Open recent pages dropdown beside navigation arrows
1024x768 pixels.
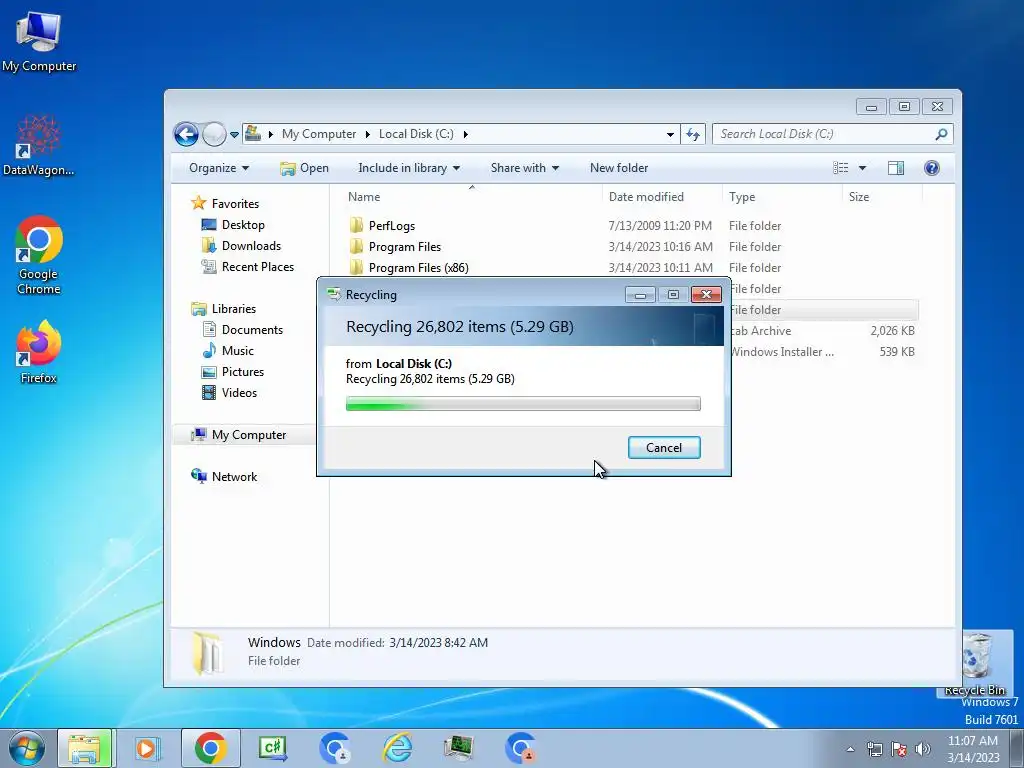(234, 135)
